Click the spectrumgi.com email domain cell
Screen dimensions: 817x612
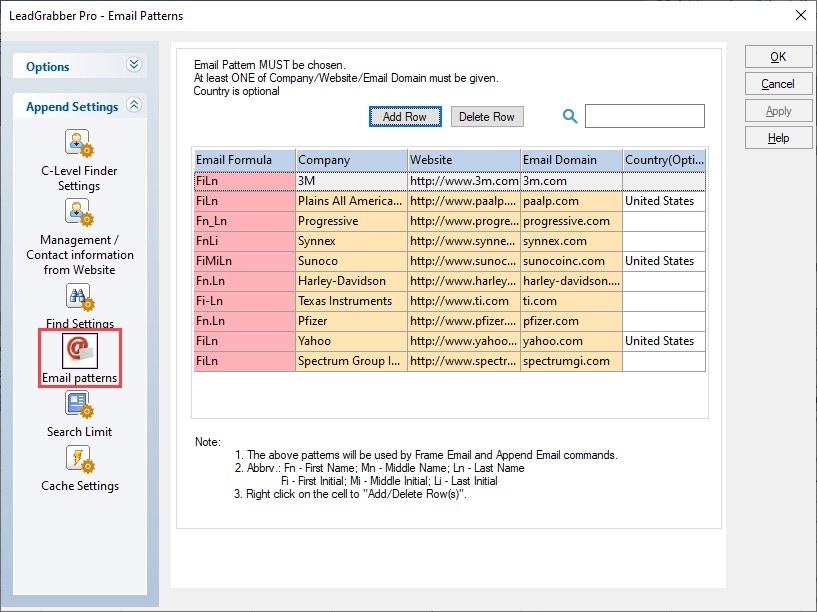[x=572, y=361]
